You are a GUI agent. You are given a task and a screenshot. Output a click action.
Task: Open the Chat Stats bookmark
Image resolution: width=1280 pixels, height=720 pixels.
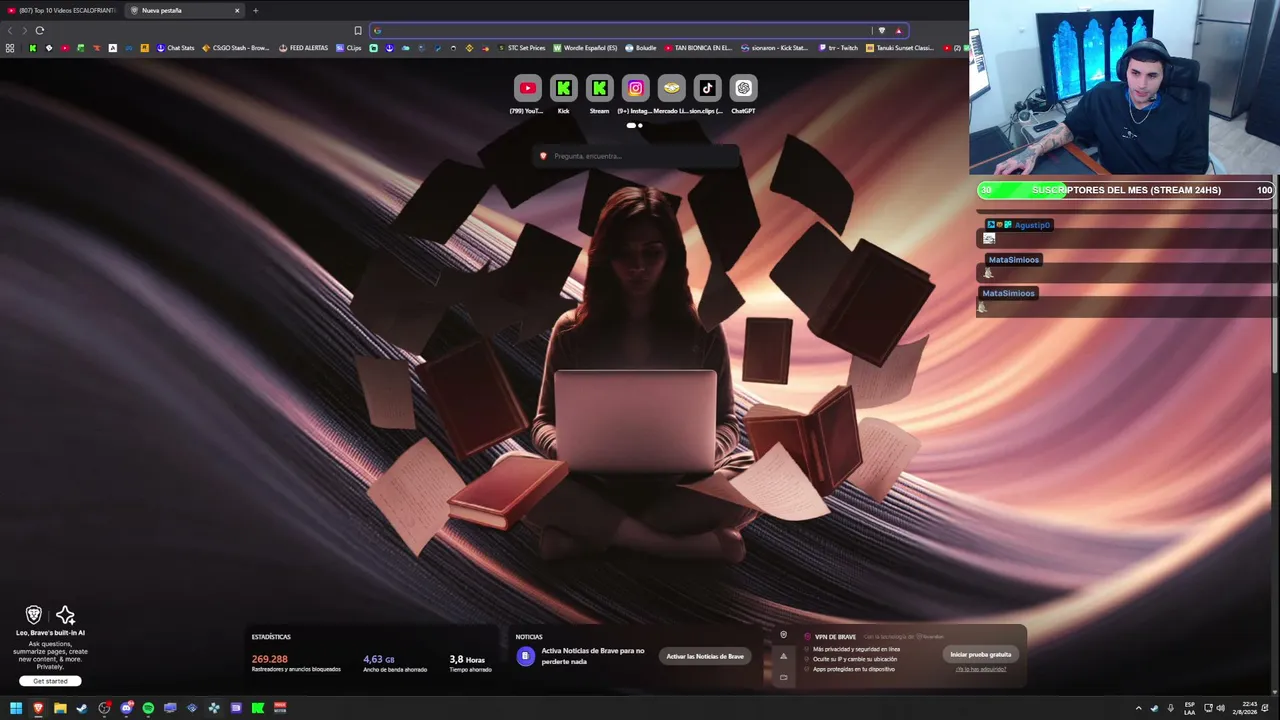pos(176,48)
